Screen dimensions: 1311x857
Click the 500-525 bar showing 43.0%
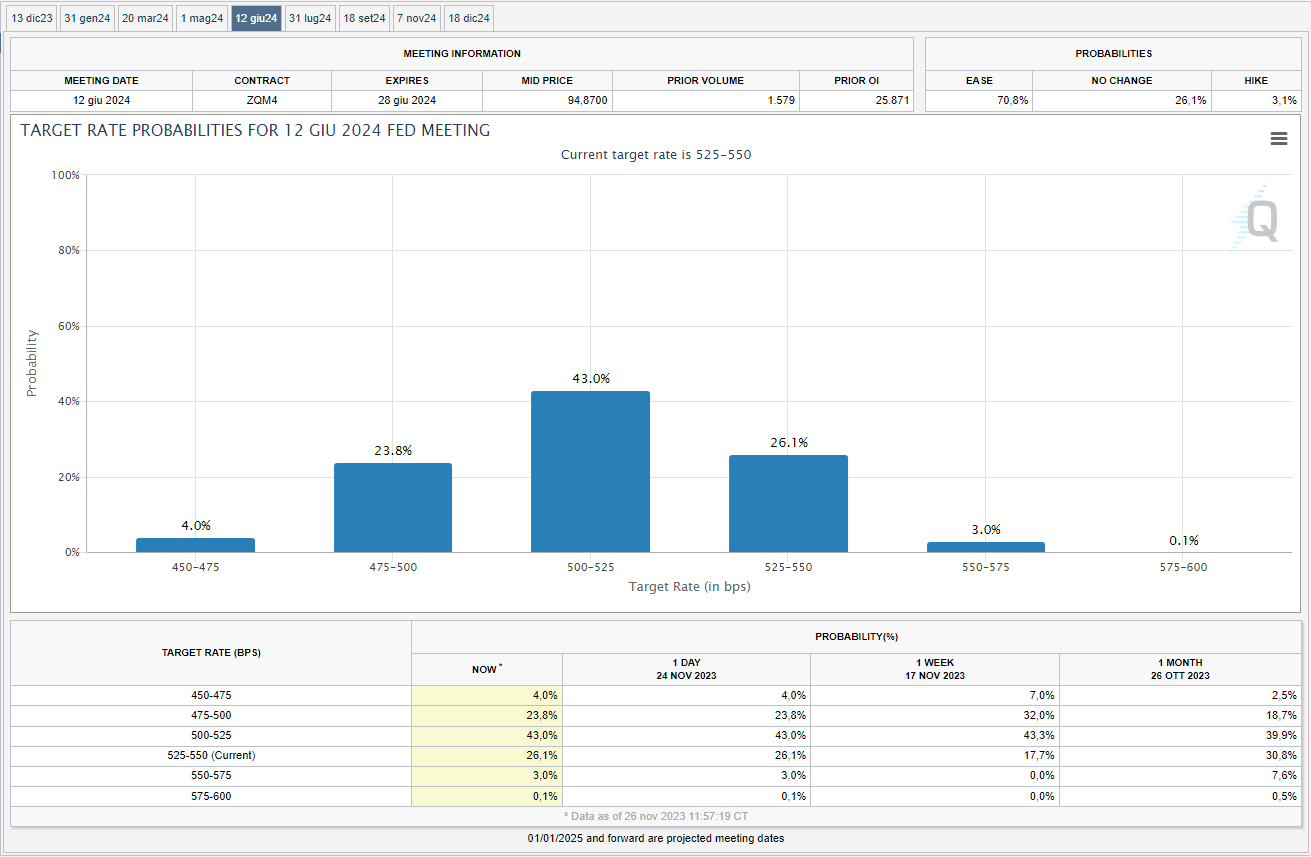[590, 471]
